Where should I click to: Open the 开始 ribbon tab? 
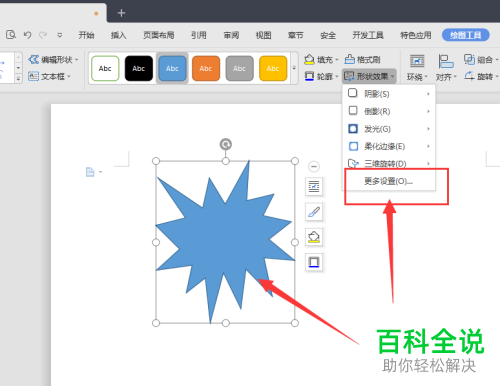(86, 35)
